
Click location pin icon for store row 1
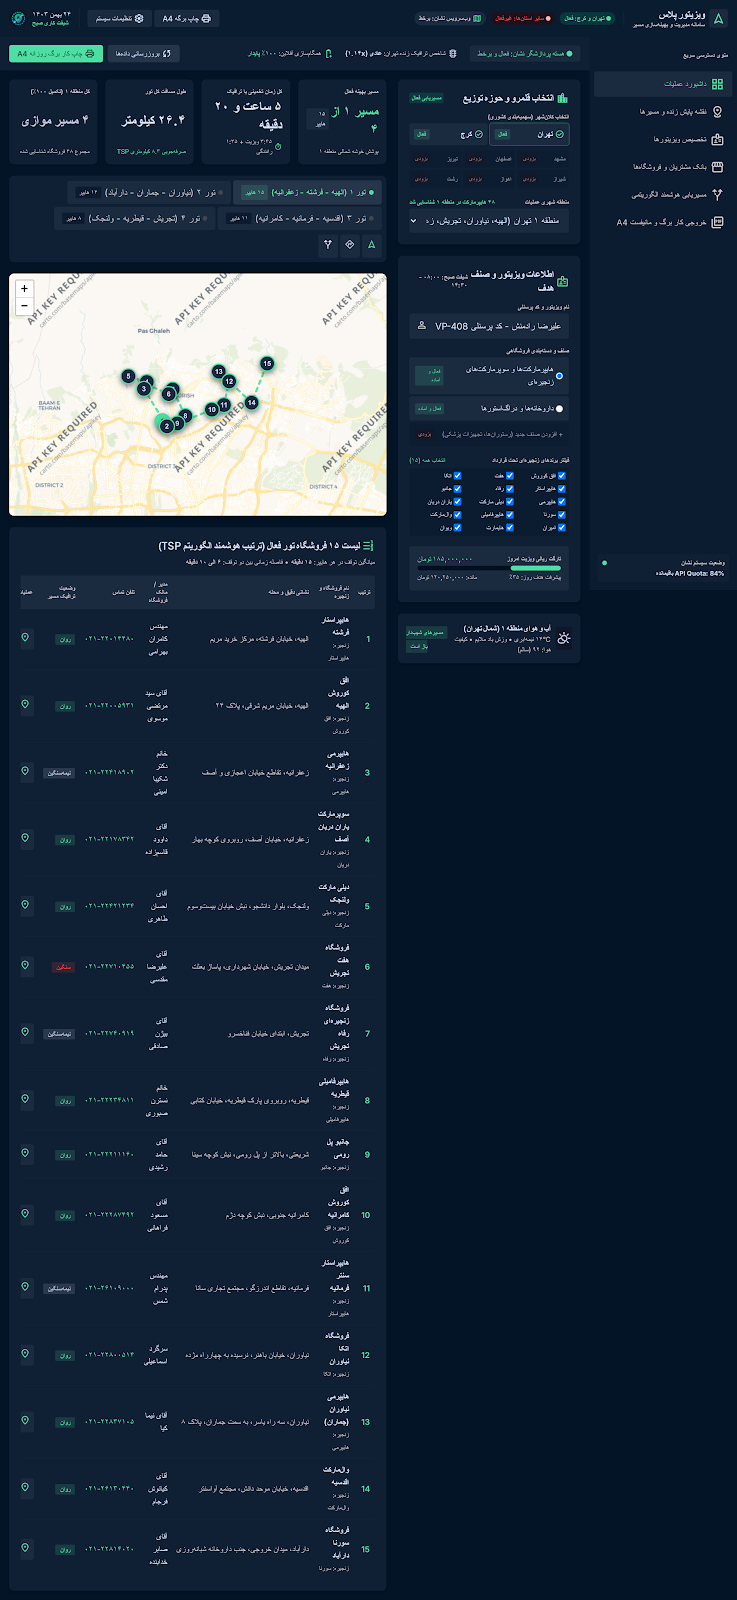click(x=25, y=637)
